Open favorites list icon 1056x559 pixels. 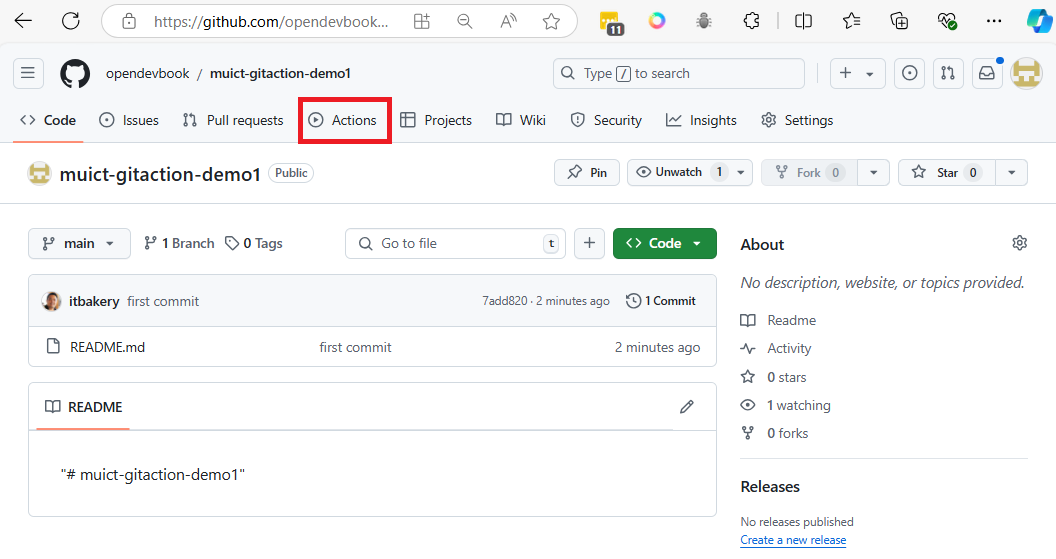[851, 21]
